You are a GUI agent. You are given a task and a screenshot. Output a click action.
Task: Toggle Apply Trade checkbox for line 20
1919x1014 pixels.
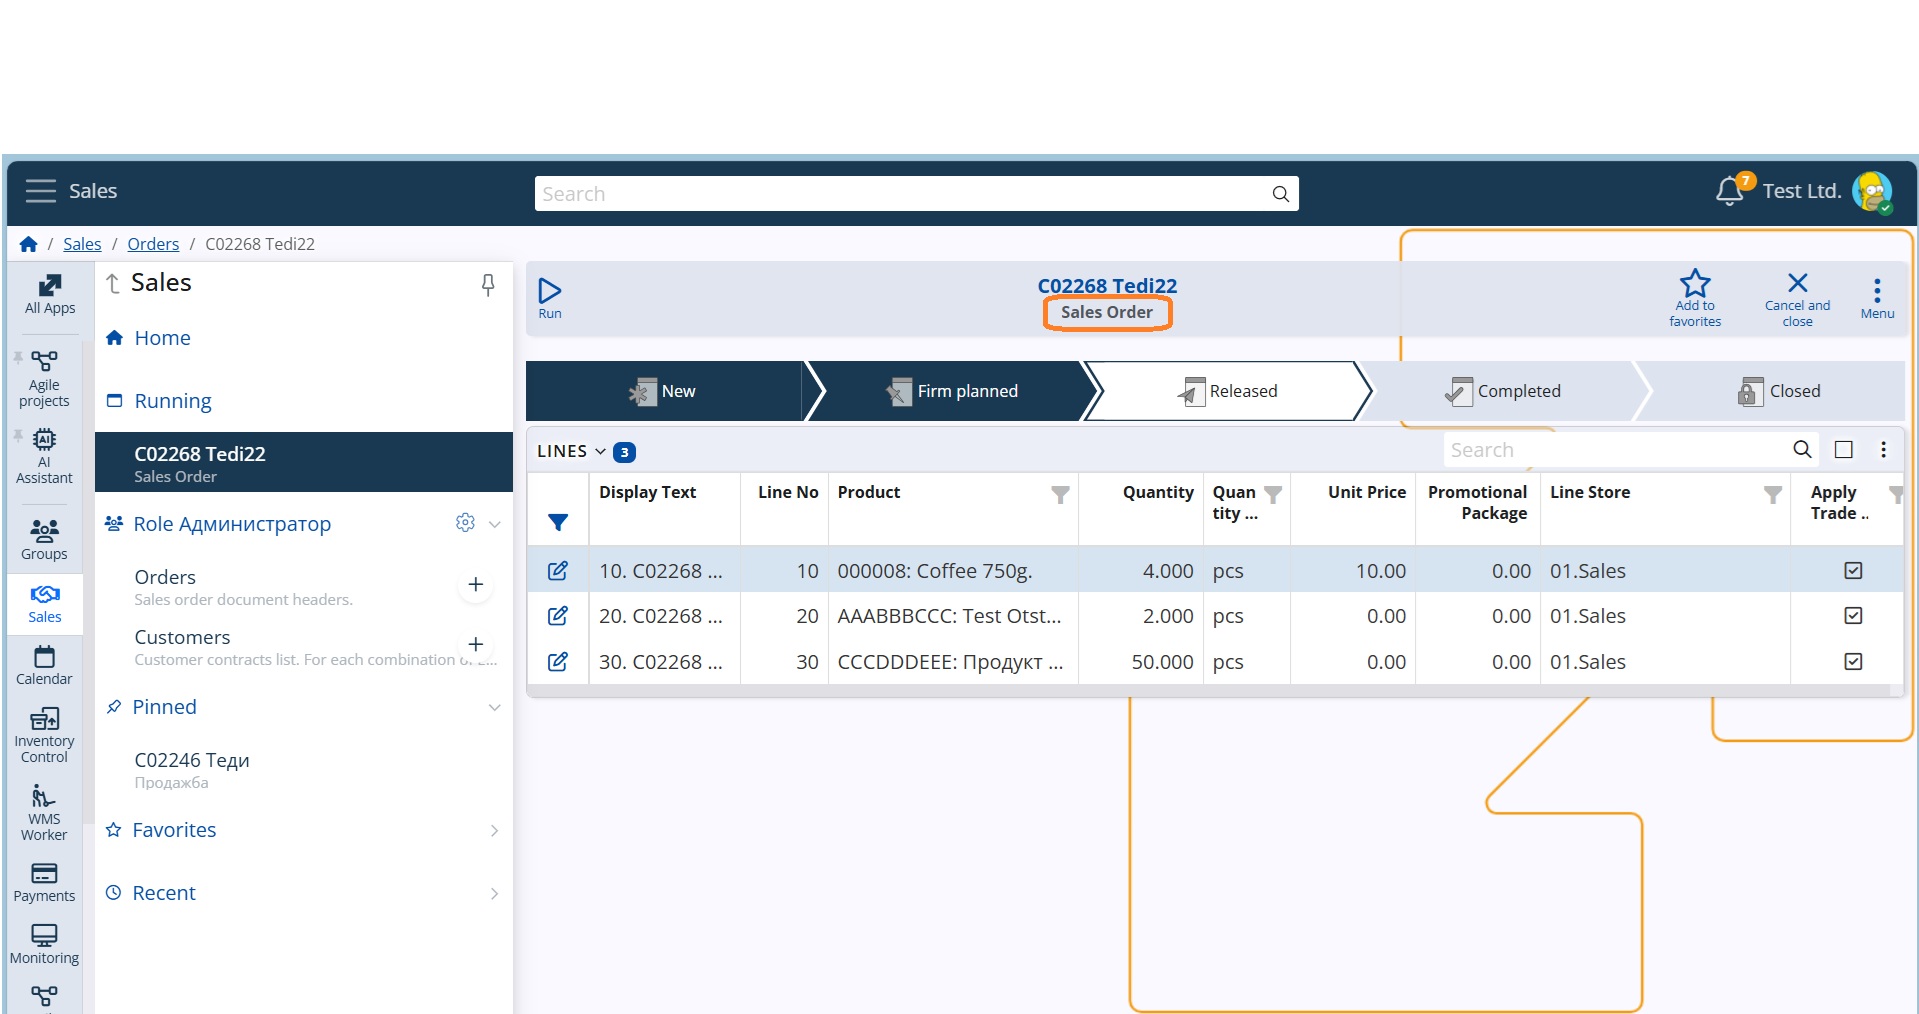tap(1853, 615)
